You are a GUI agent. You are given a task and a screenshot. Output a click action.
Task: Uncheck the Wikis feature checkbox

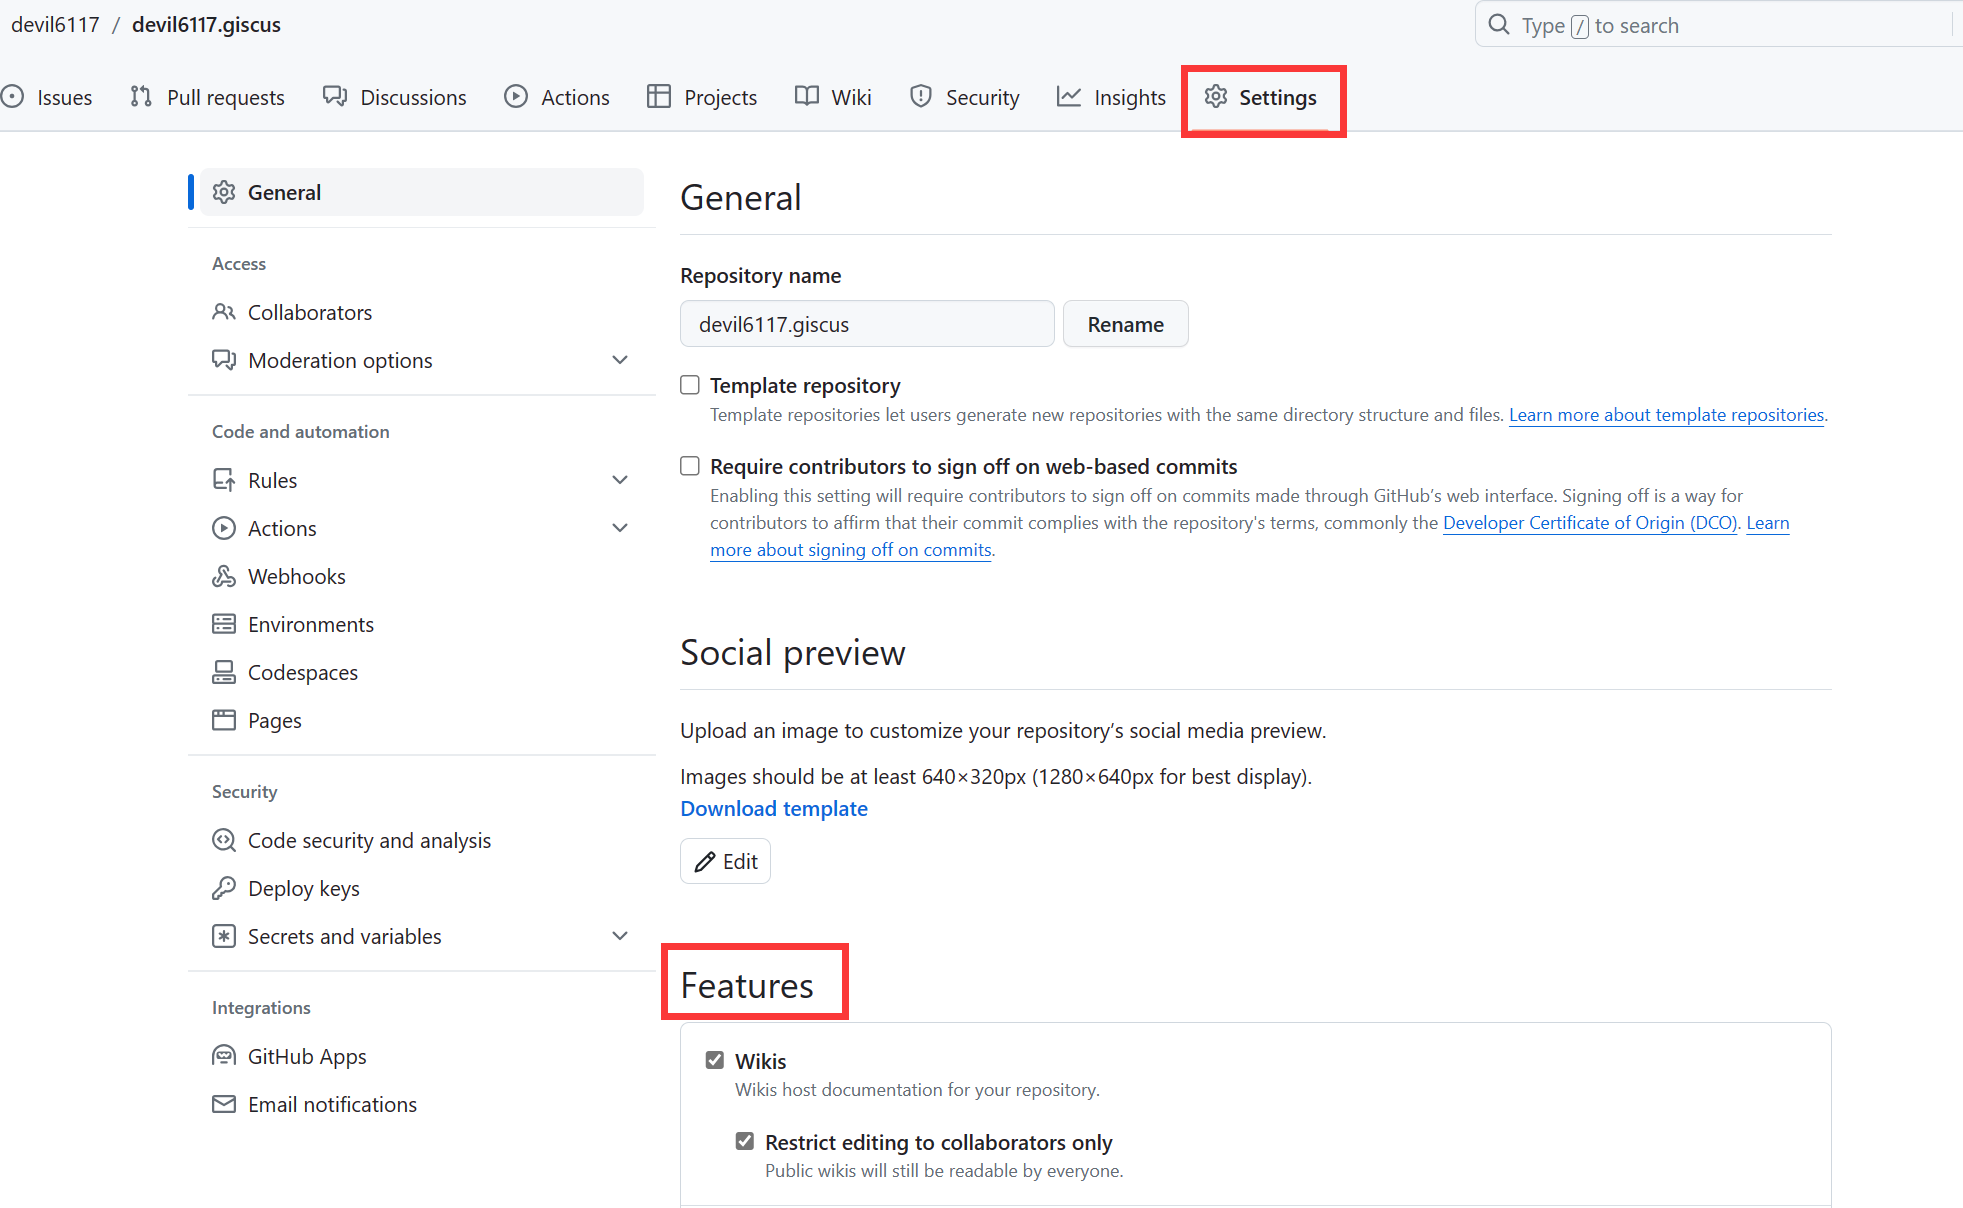tap(715, 1060)
